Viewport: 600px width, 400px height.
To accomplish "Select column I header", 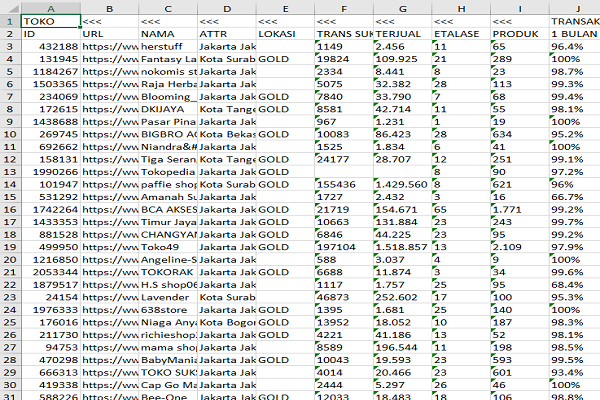I will pos(520,8).
